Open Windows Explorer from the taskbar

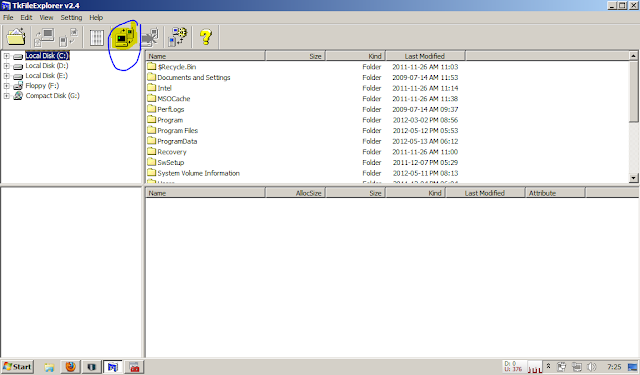coord(49,367)
